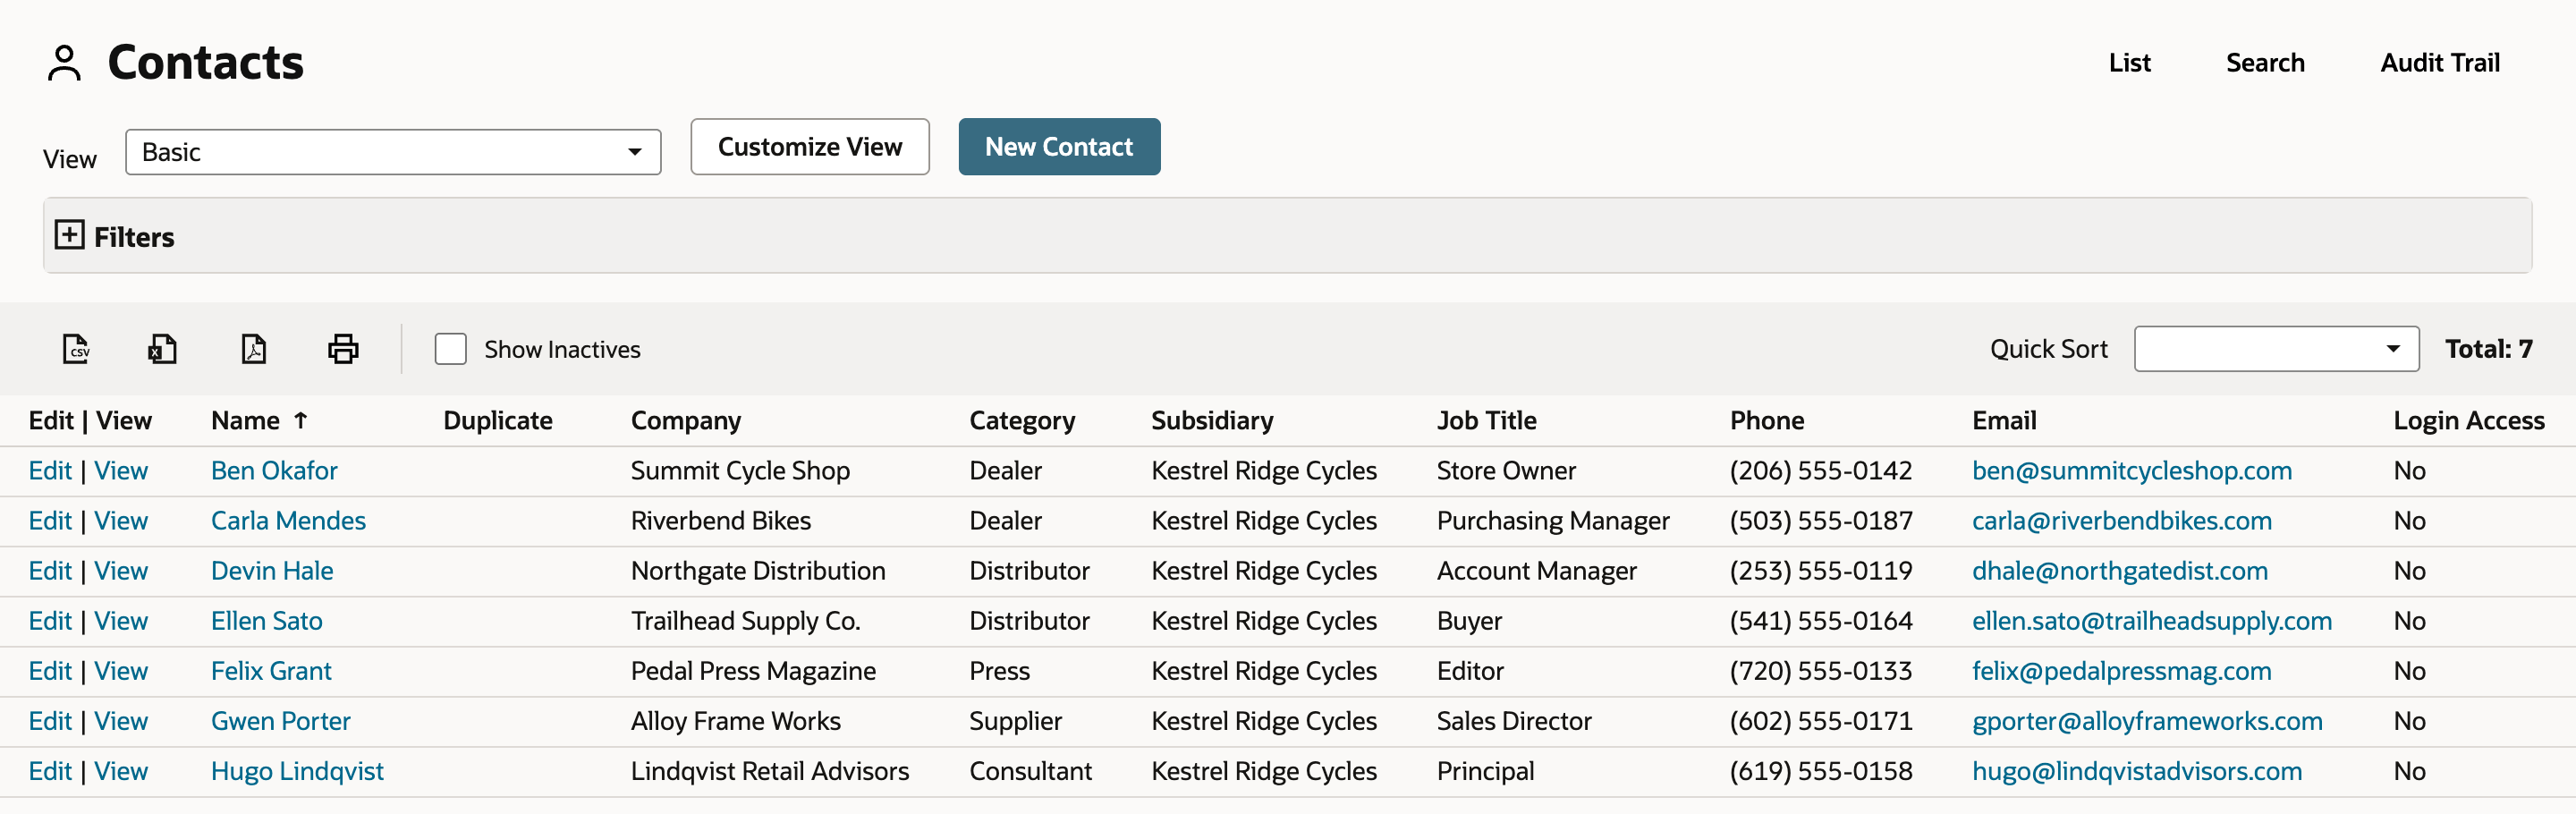2576x814 pixels.
Task: Open the Quick Sort dropdown
Action: (2276, 349)
